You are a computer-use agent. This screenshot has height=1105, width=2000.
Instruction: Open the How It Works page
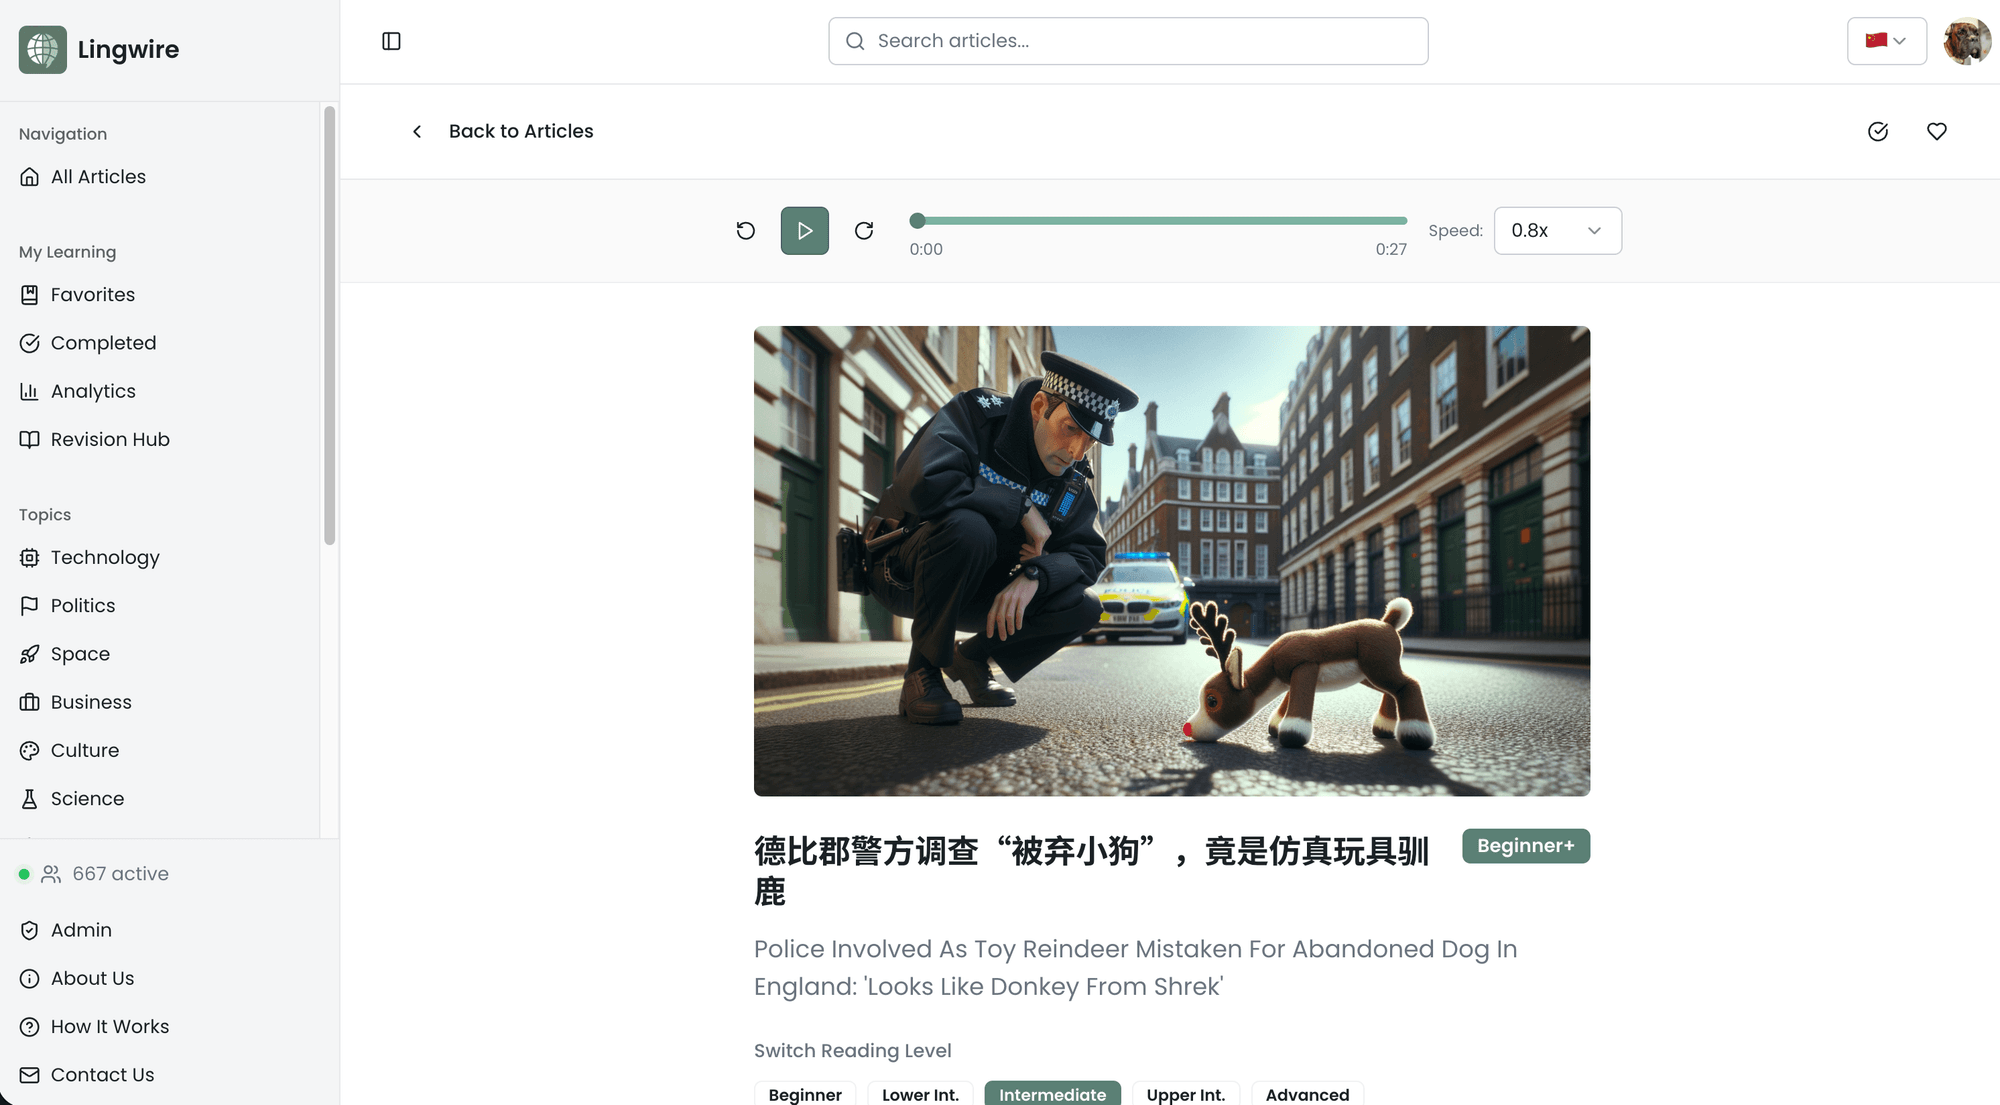coord(110,1026)
